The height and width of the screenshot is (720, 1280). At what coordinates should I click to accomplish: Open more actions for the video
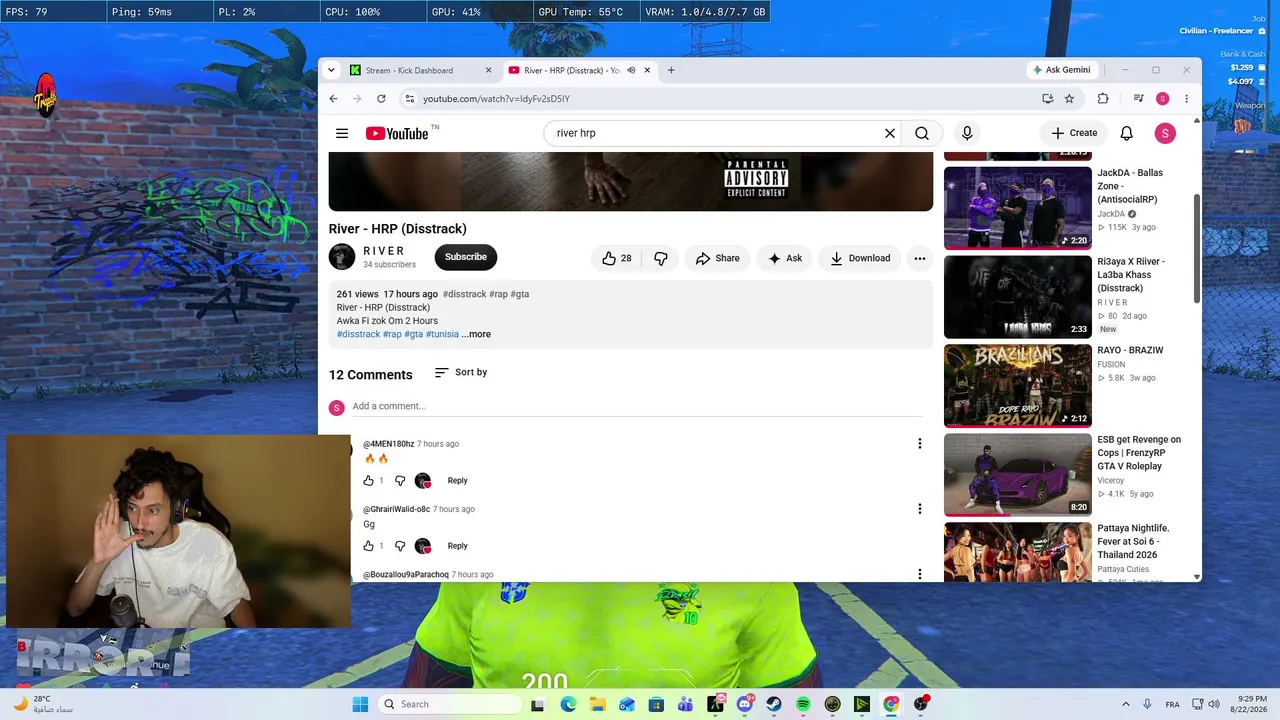pyautogui.click(x=919, y=258)
